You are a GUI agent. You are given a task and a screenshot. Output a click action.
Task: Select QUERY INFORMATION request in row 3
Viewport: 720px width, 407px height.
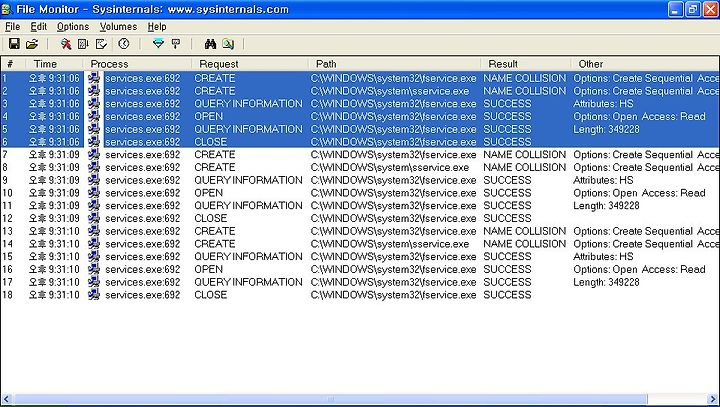pyautogui.click(x=248, y=104)
